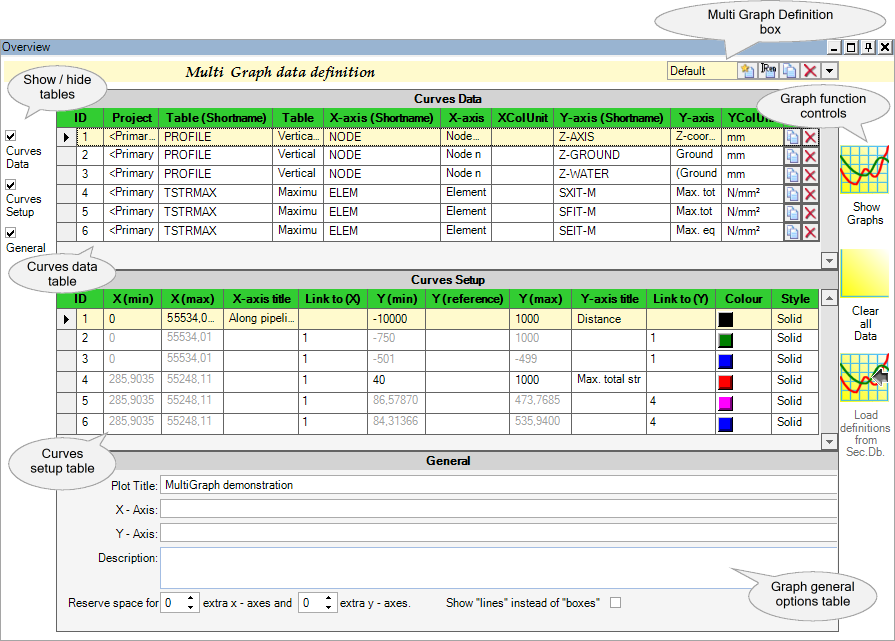Copy curve row with SEIT-M
895x641 pixels.
(x=792, y=231)
